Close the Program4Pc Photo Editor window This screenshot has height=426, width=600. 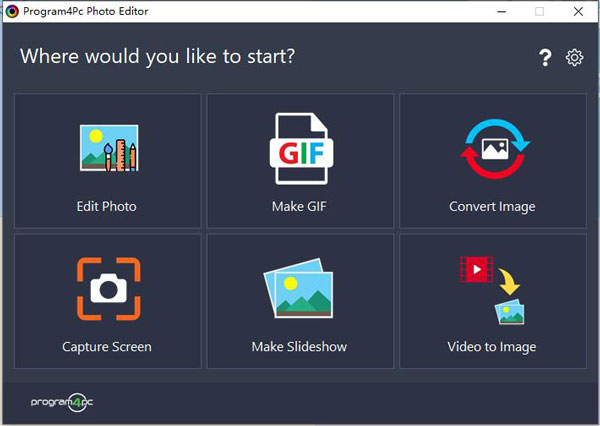click(x=578, y=11)
